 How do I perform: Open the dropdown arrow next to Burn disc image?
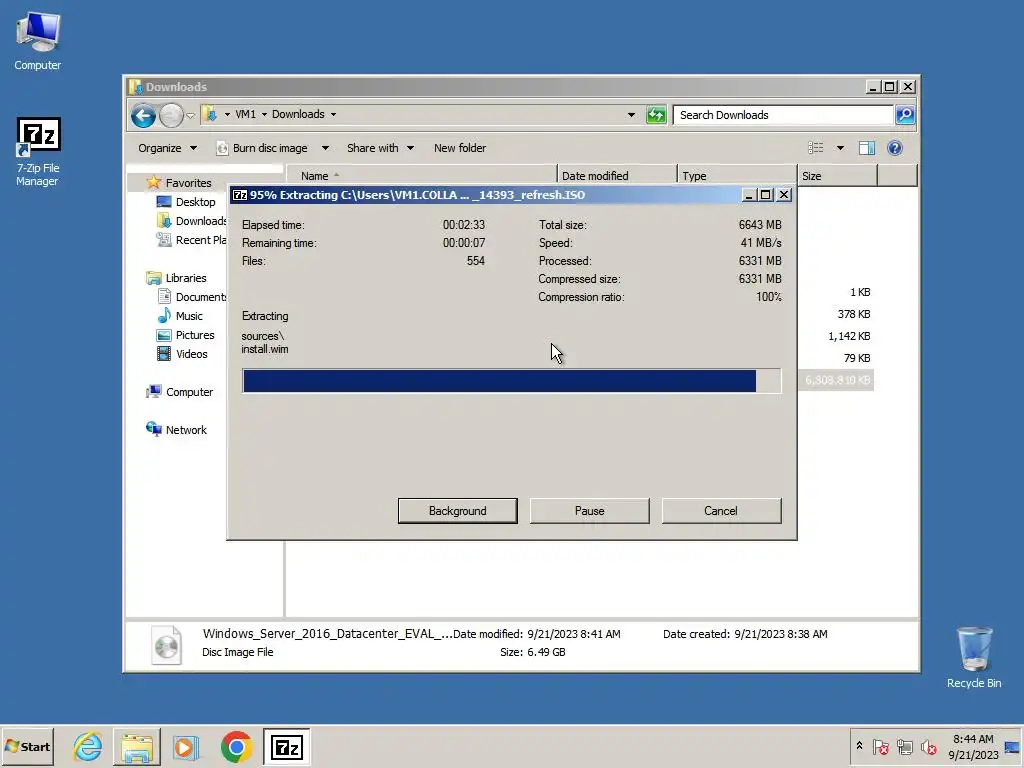[325, 148]
